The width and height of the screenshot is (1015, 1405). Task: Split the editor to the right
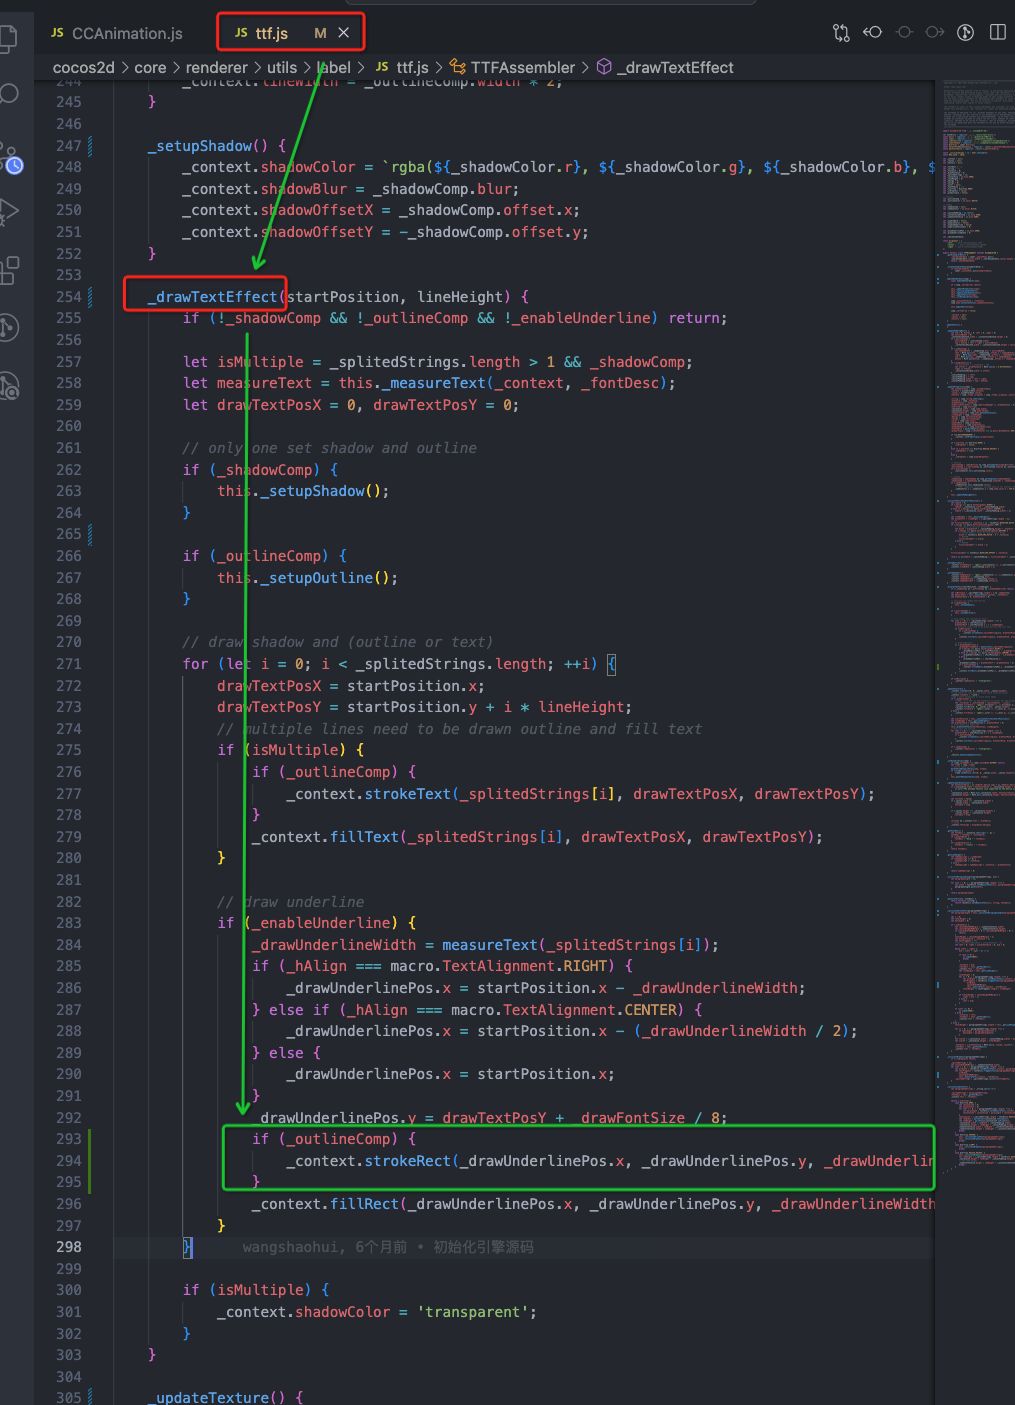point(997,32)
